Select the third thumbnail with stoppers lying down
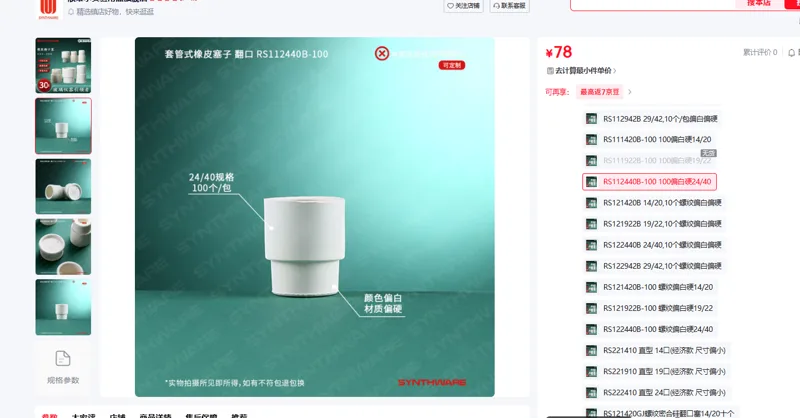 63,186
